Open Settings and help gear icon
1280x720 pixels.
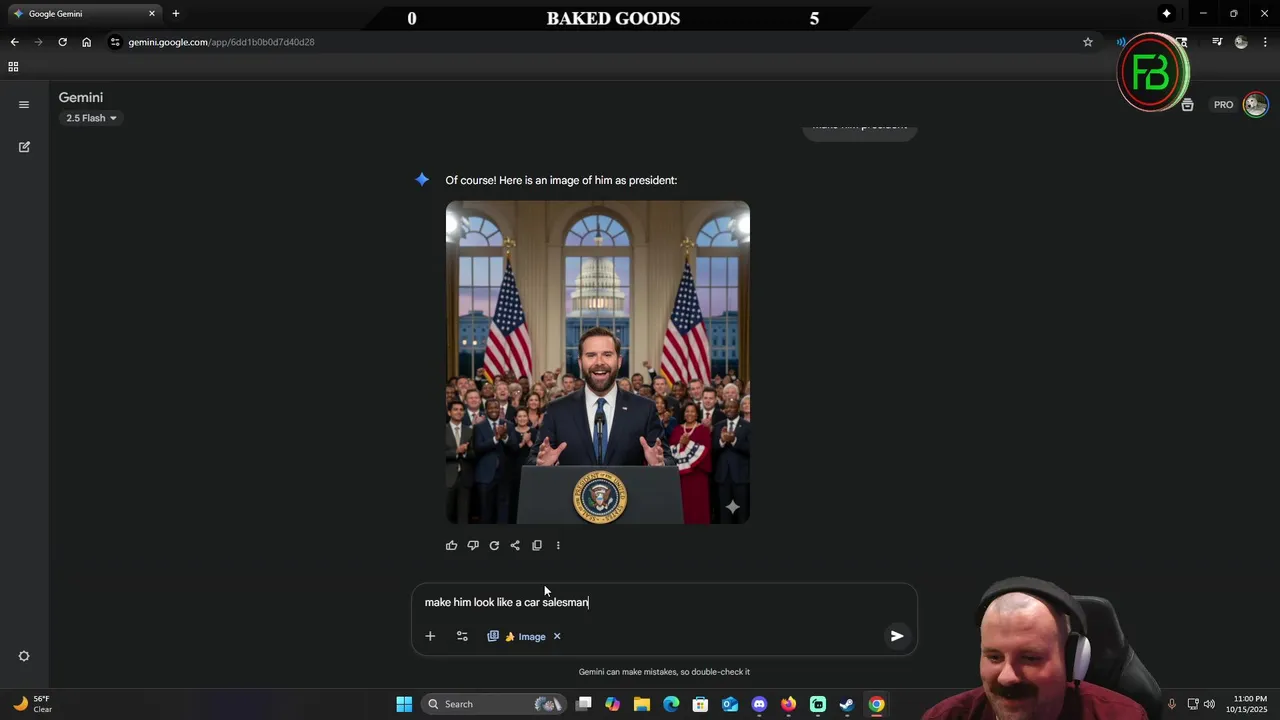tap(24, 656)
